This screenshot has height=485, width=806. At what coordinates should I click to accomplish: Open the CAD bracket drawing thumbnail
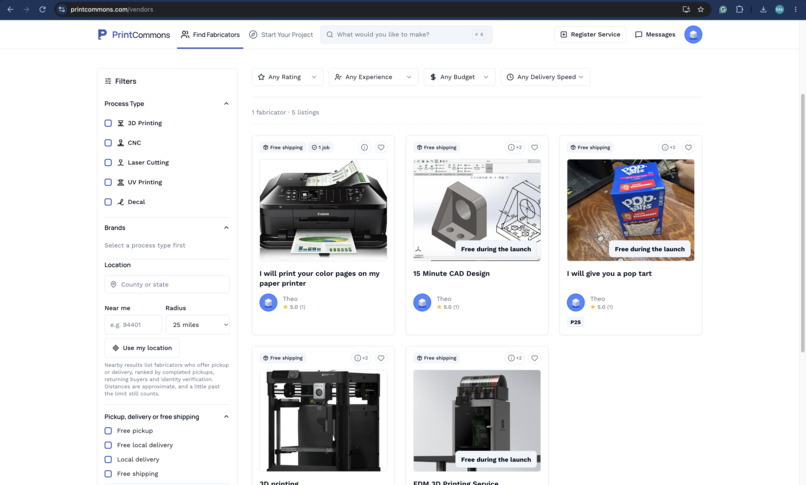(x=477, y=210)
